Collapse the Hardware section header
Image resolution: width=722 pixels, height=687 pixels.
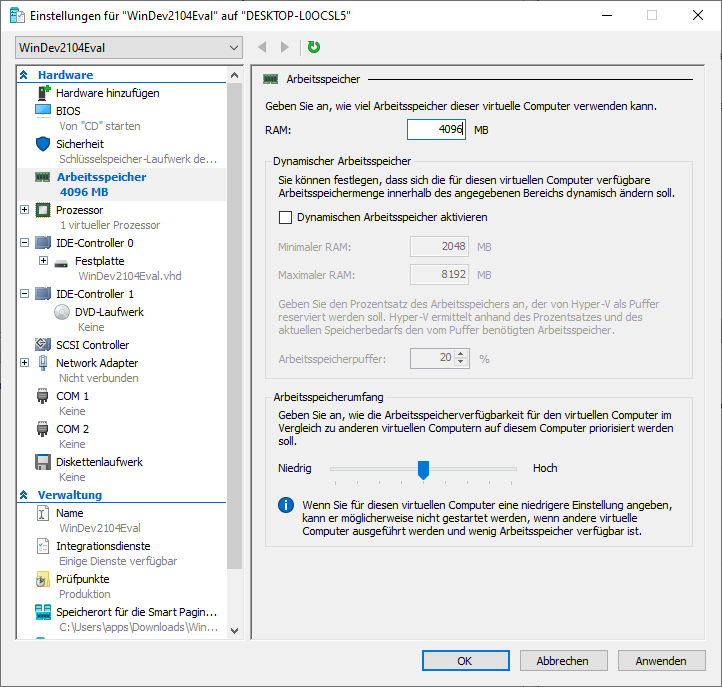pyautogui.click(x=24, y=75)
